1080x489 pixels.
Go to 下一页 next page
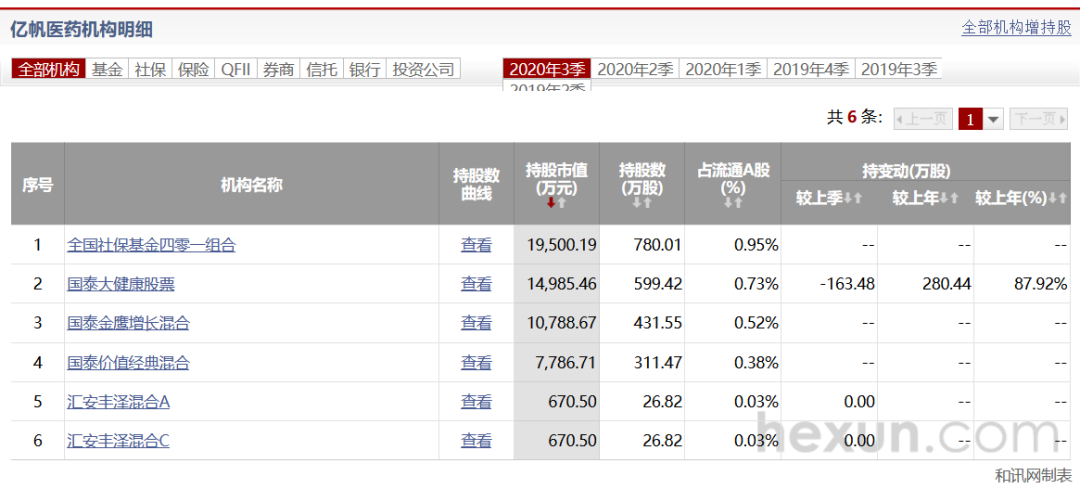(1039, 119)
